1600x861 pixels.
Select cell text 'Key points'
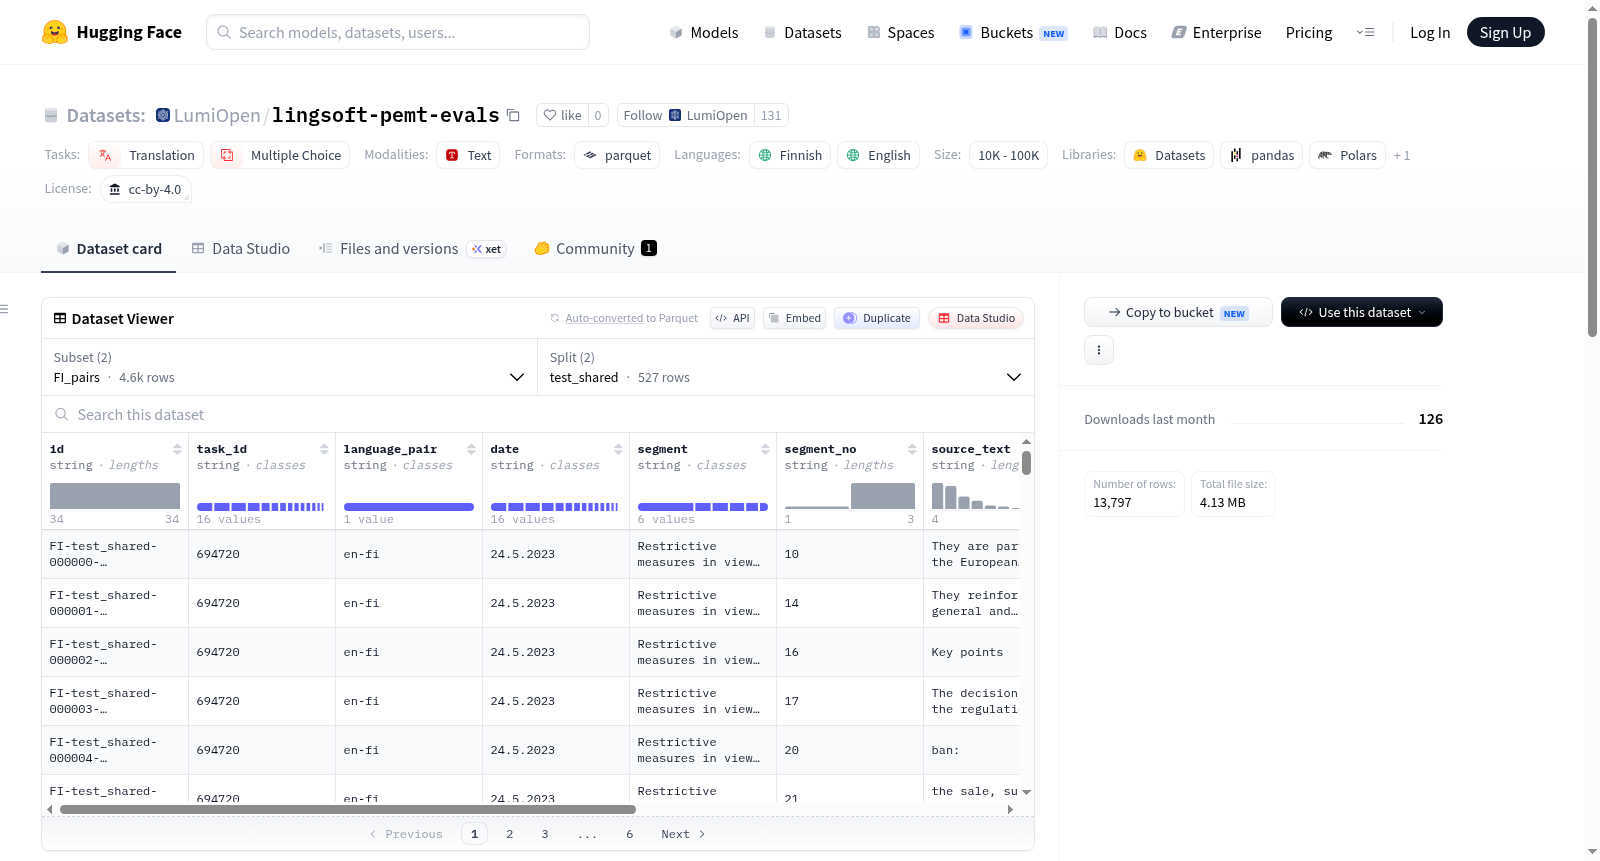[967, 652]
